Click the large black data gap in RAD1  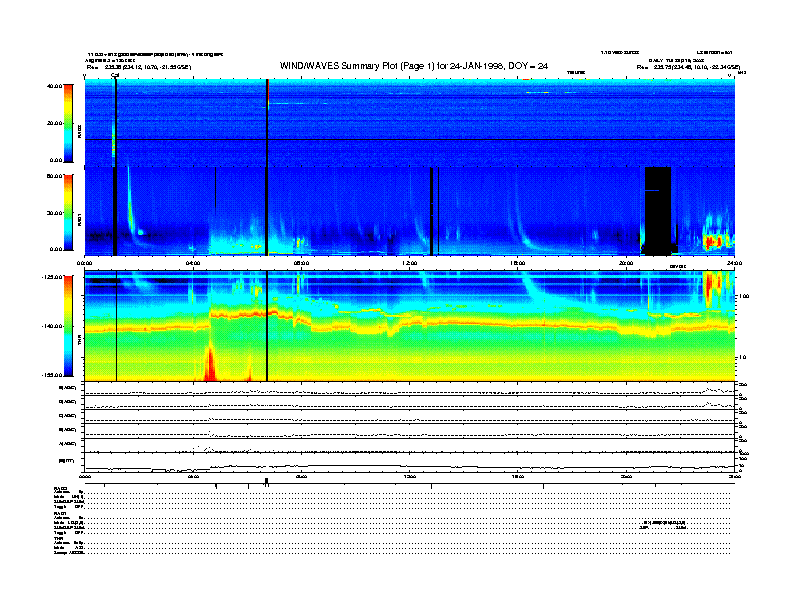coord(658,211)
